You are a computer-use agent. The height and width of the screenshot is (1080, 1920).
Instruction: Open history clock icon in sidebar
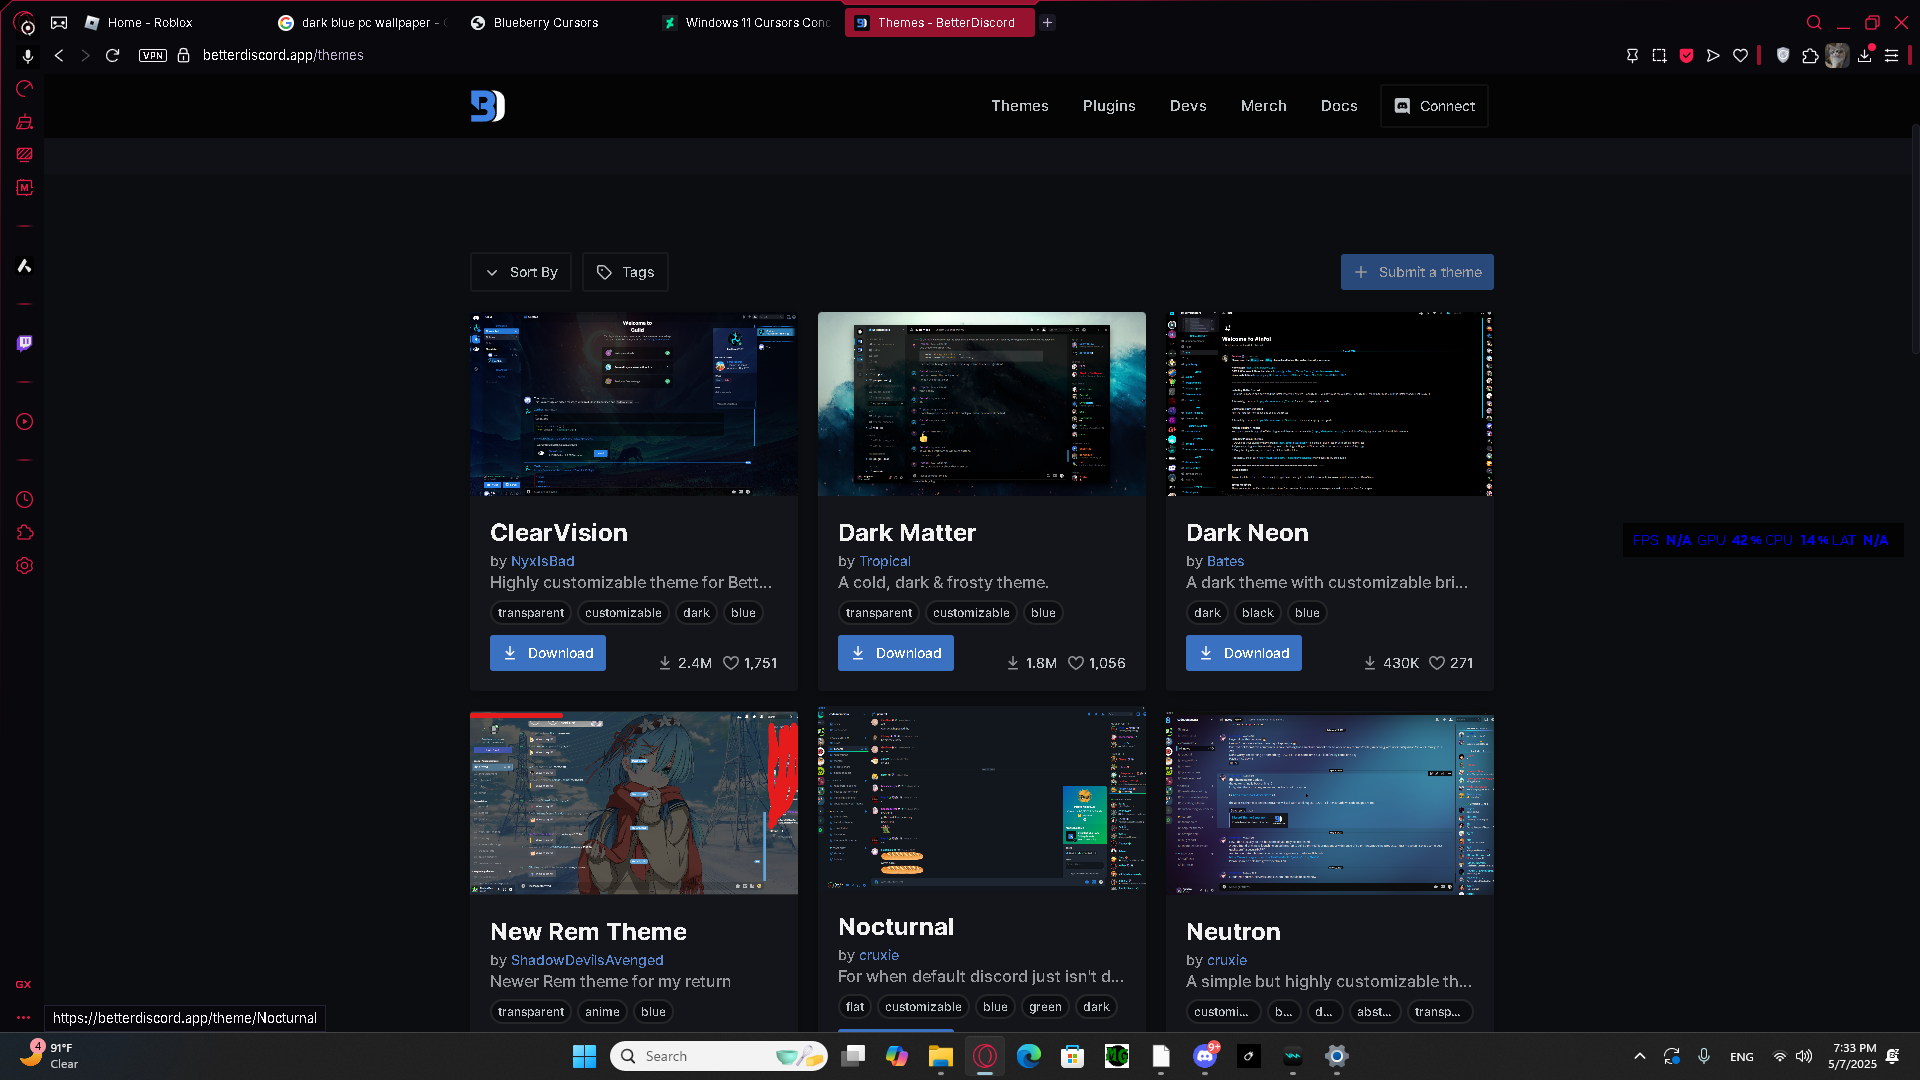point(25,500)
